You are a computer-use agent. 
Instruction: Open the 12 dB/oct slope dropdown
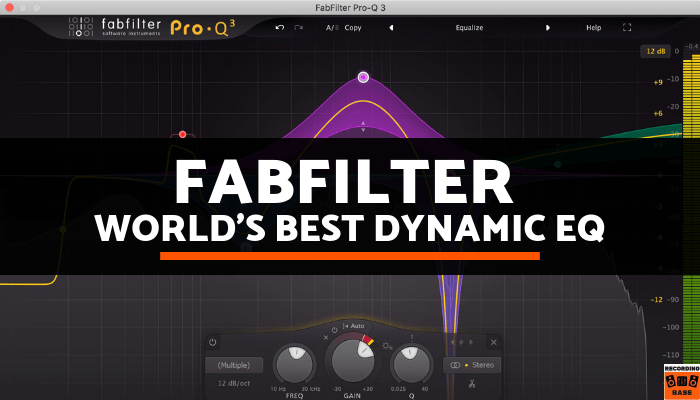click(x=233, y=383)
